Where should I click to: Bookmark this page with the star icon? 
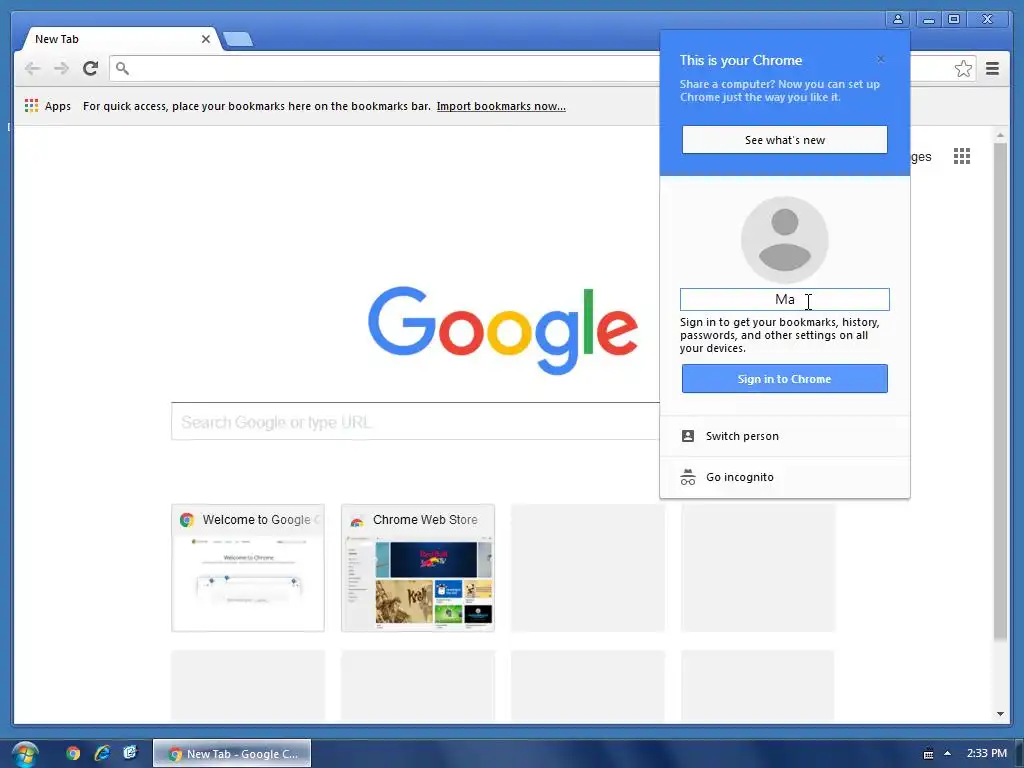(963, 69)
